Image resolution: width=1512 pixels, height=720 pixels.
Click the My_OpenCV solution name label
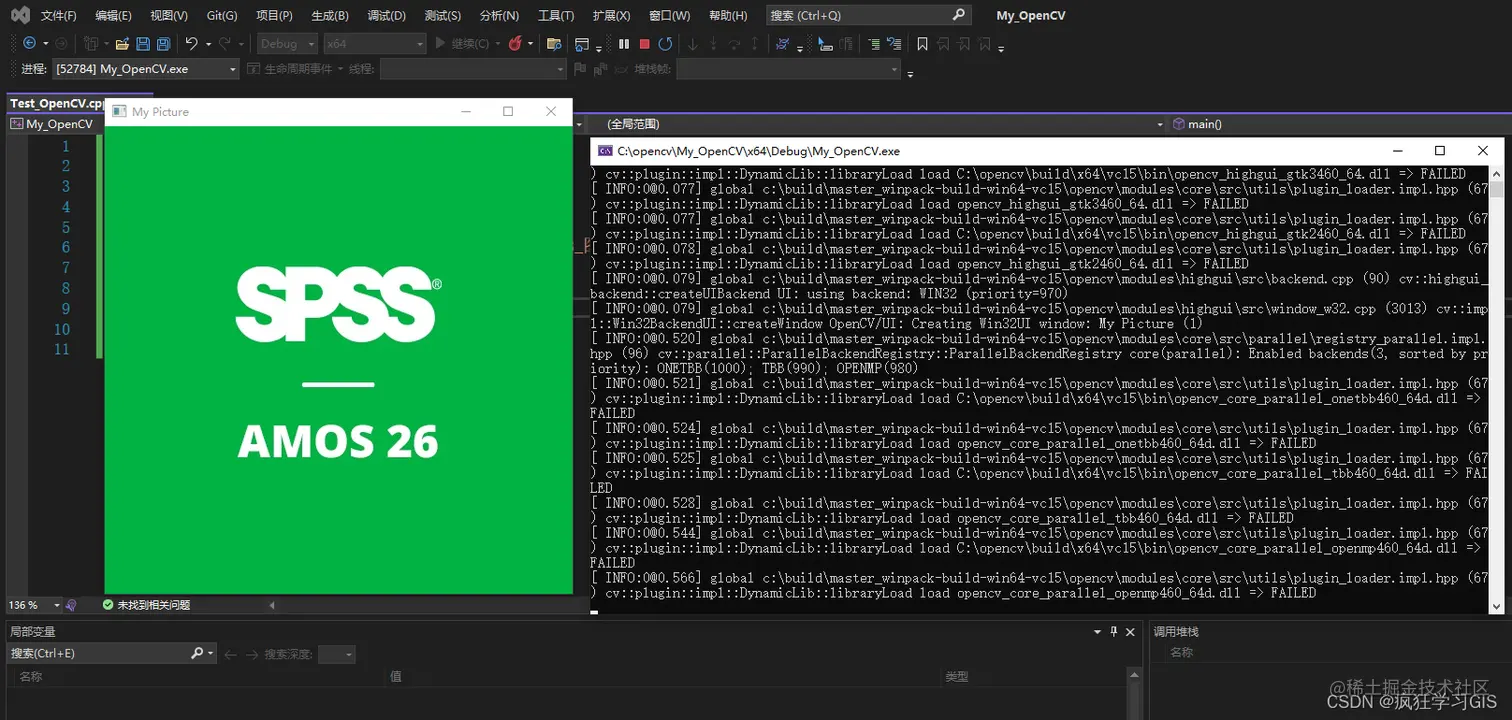tap(1030, 15)
